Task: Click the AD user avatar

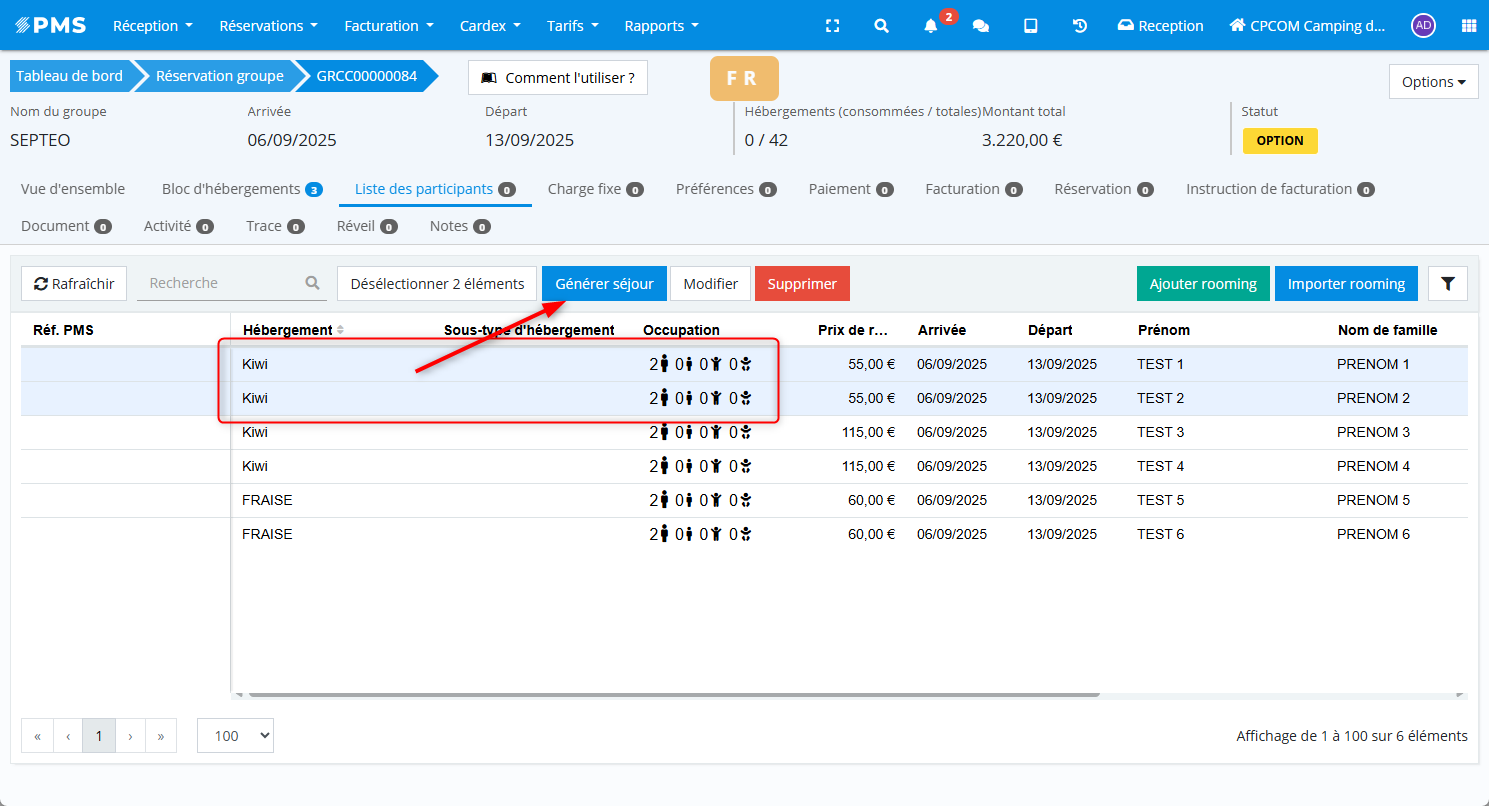Action: pyautogui.click(x=1423, y=26)
